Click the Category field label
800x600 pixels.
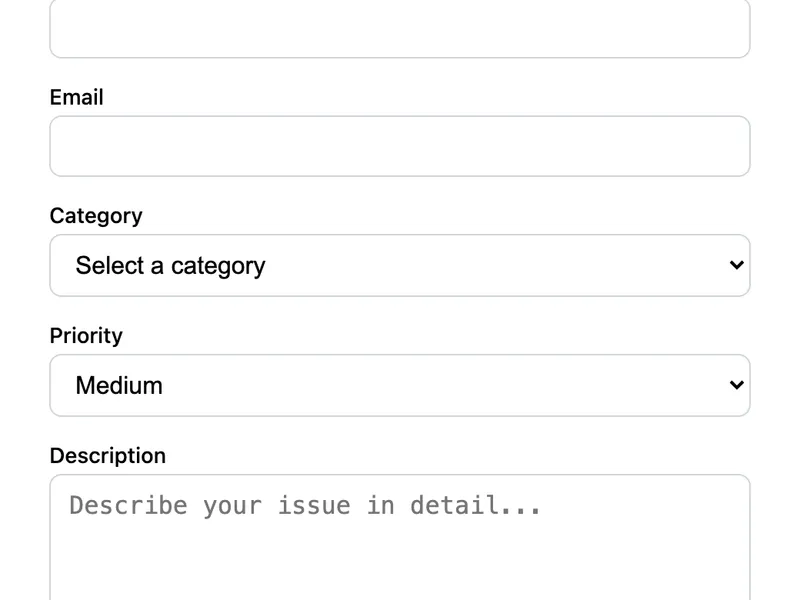click(x=96, y=216)
